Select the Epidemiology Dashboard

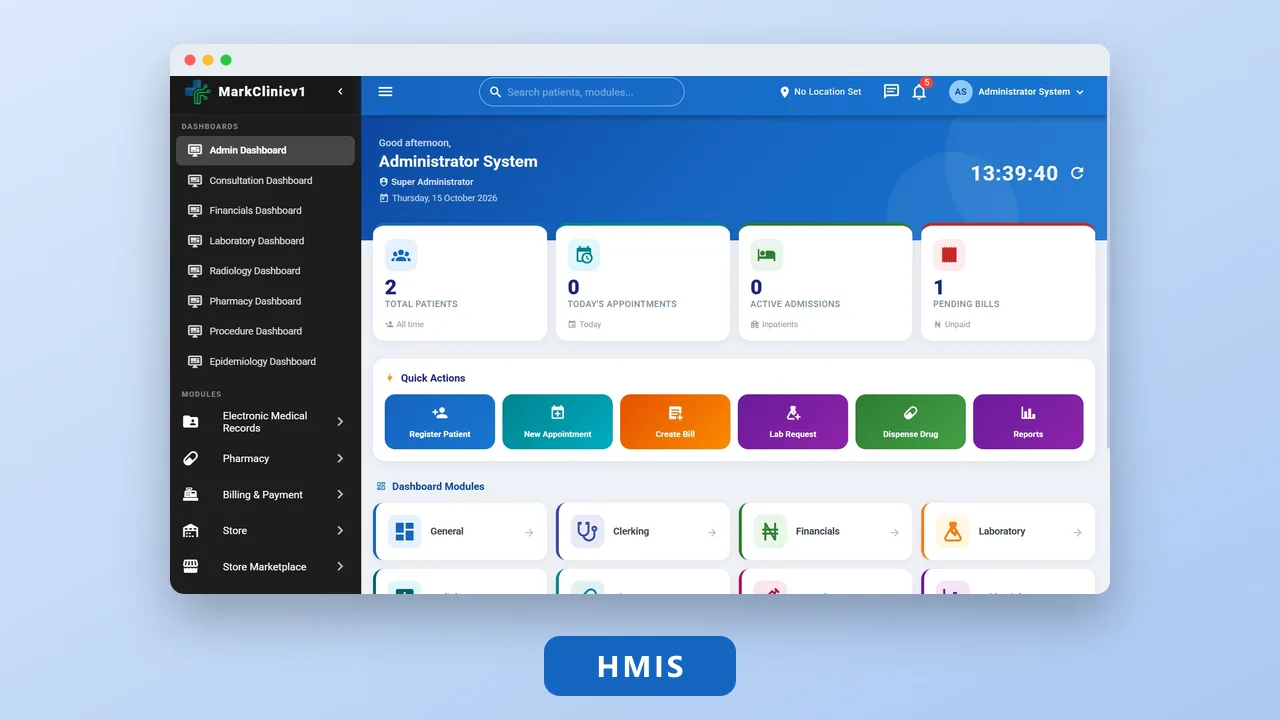(265, 362)
